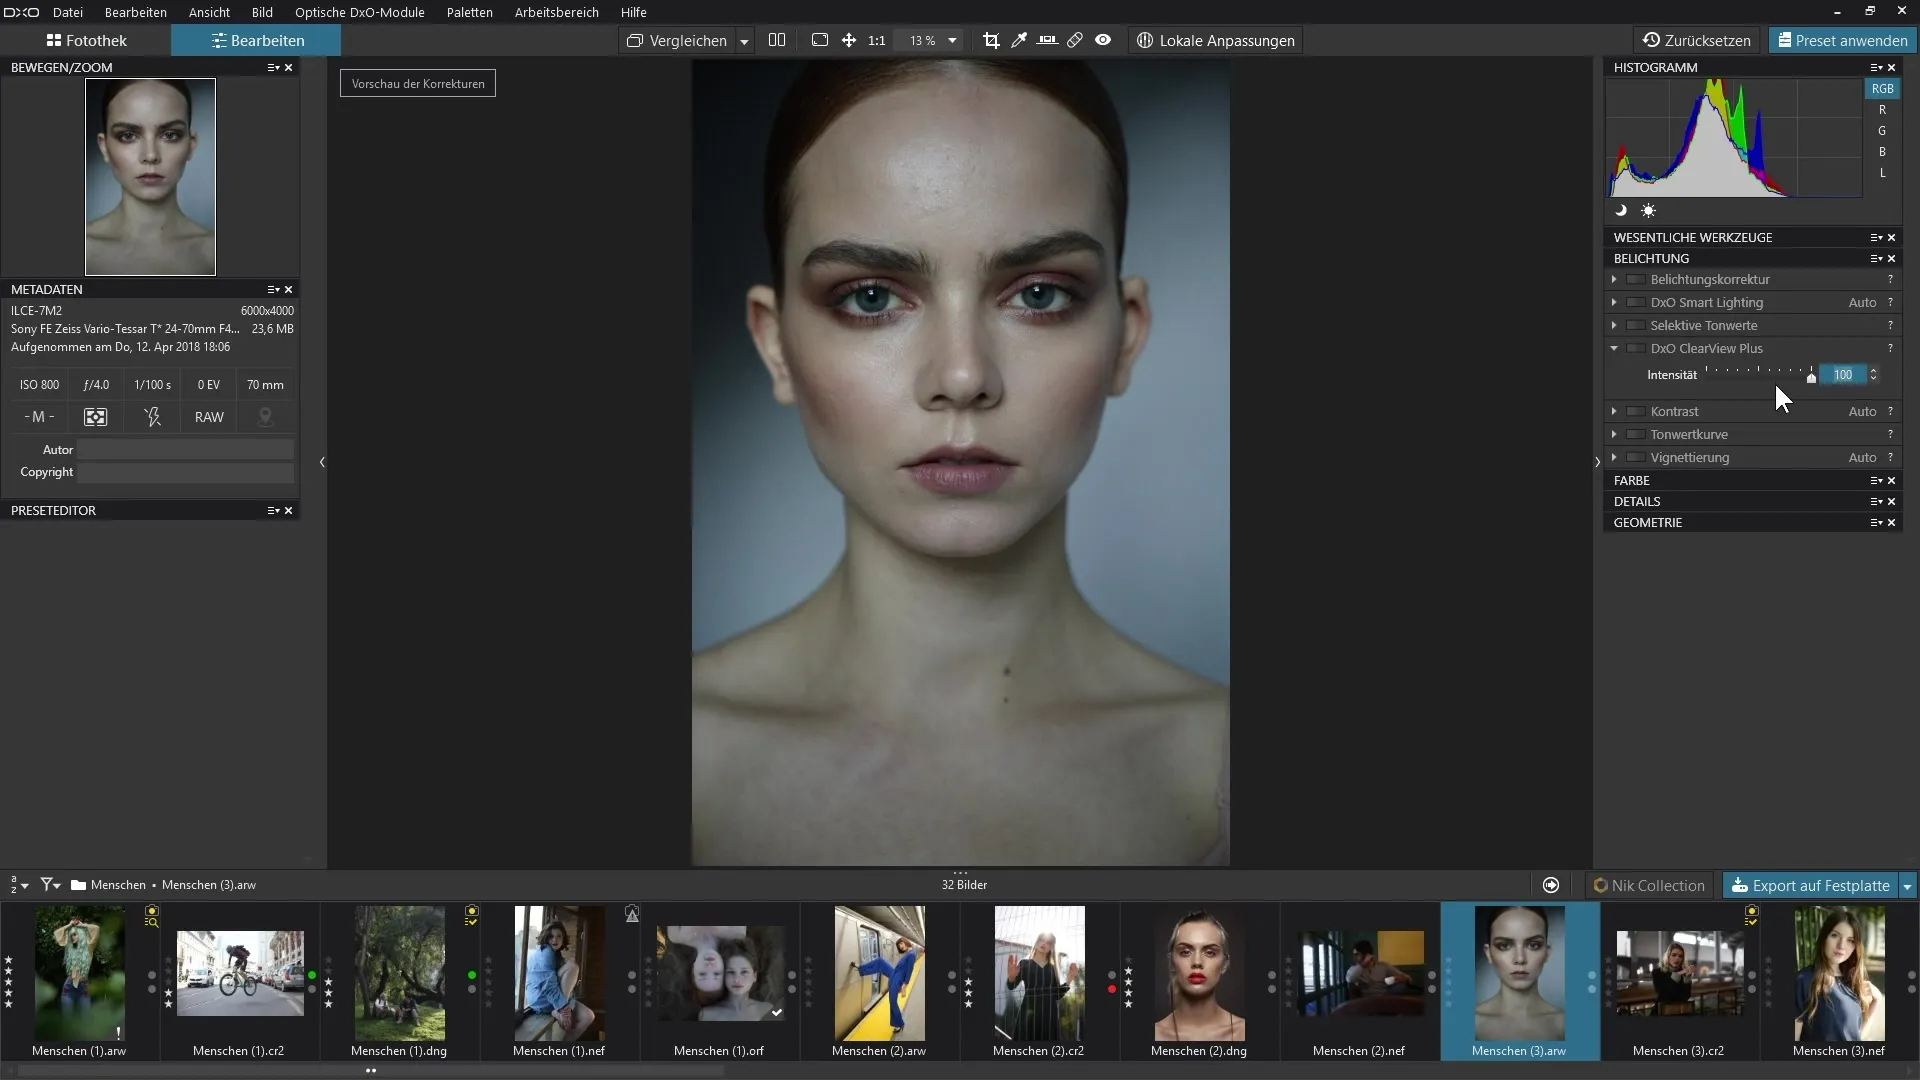Image resolution: width=1920 pixels, height=1080 pixels.
Task: Show the RGB histogram channel
Action: pyautogui.click(x=1882, y=88)
